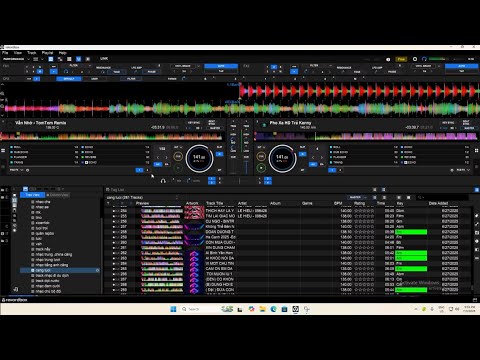
Task: Open Microsoft Edge from taskbar
Action: pyautogui.click(x=273, y=309)
